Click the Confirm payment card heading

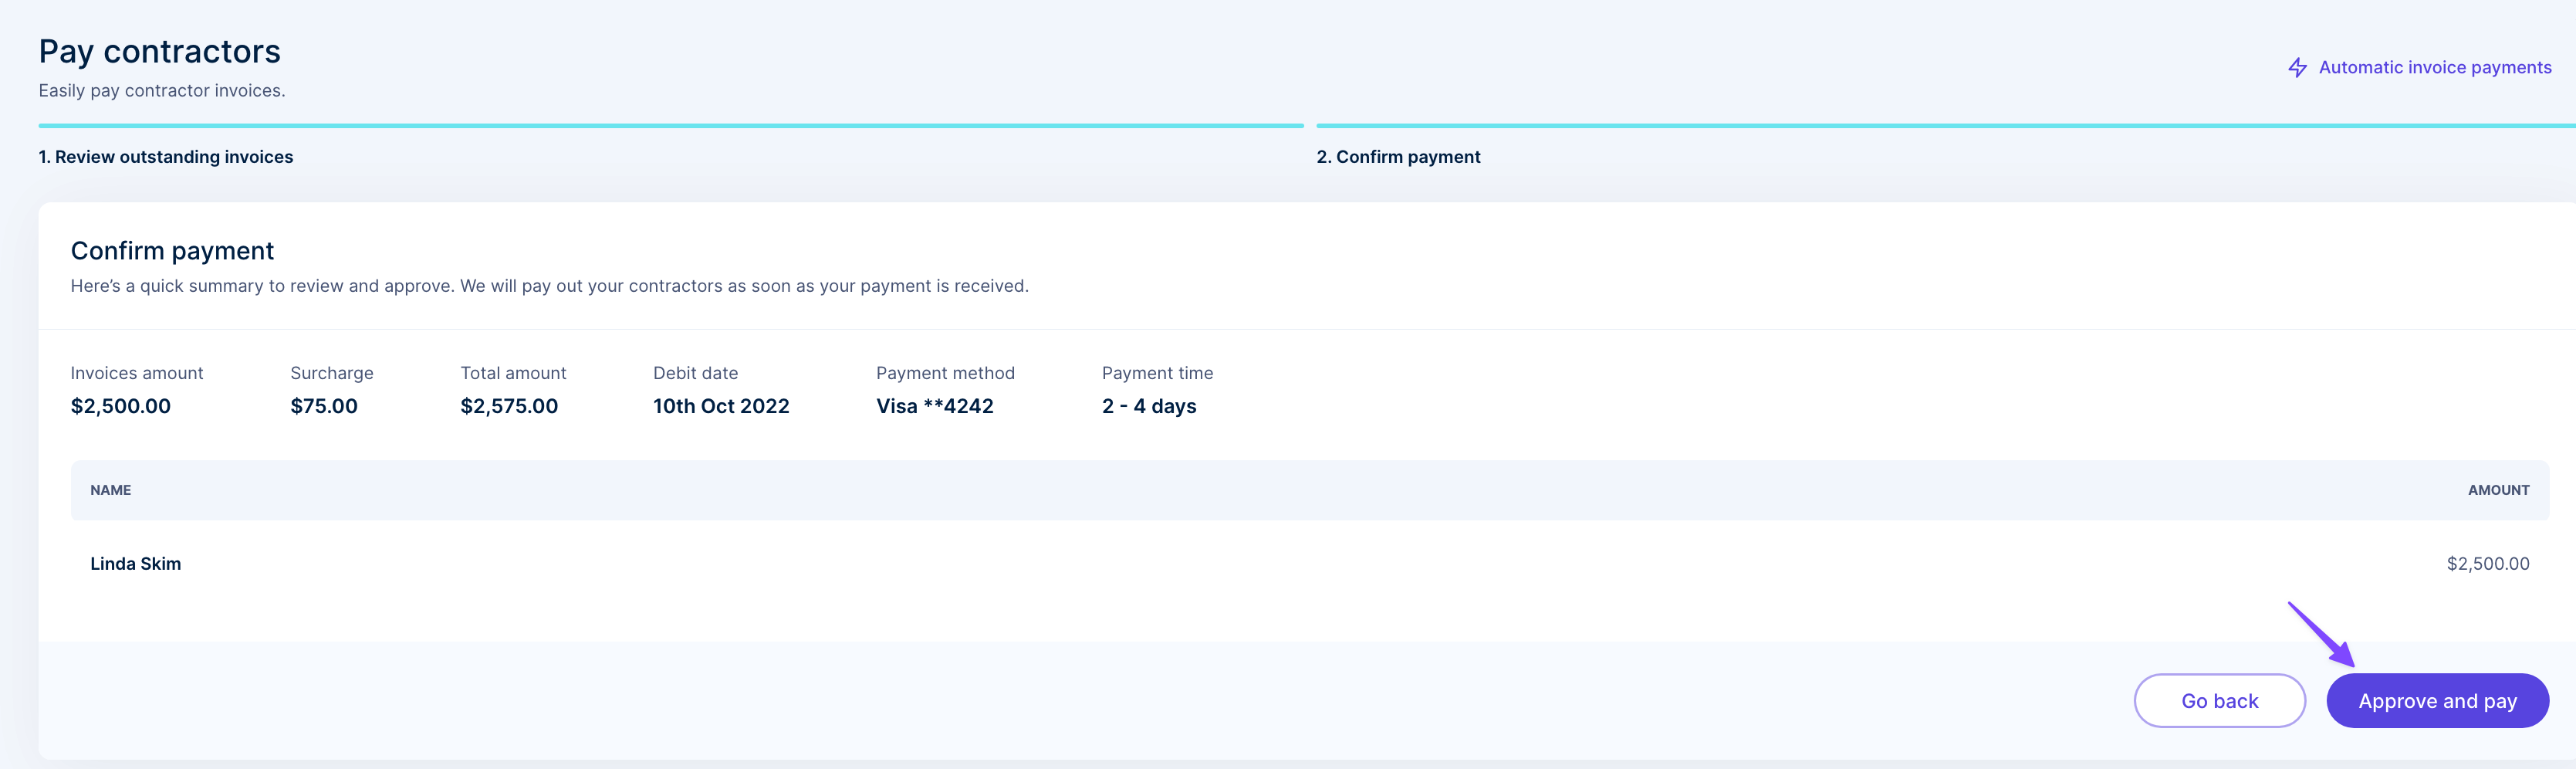pos(172,251)
